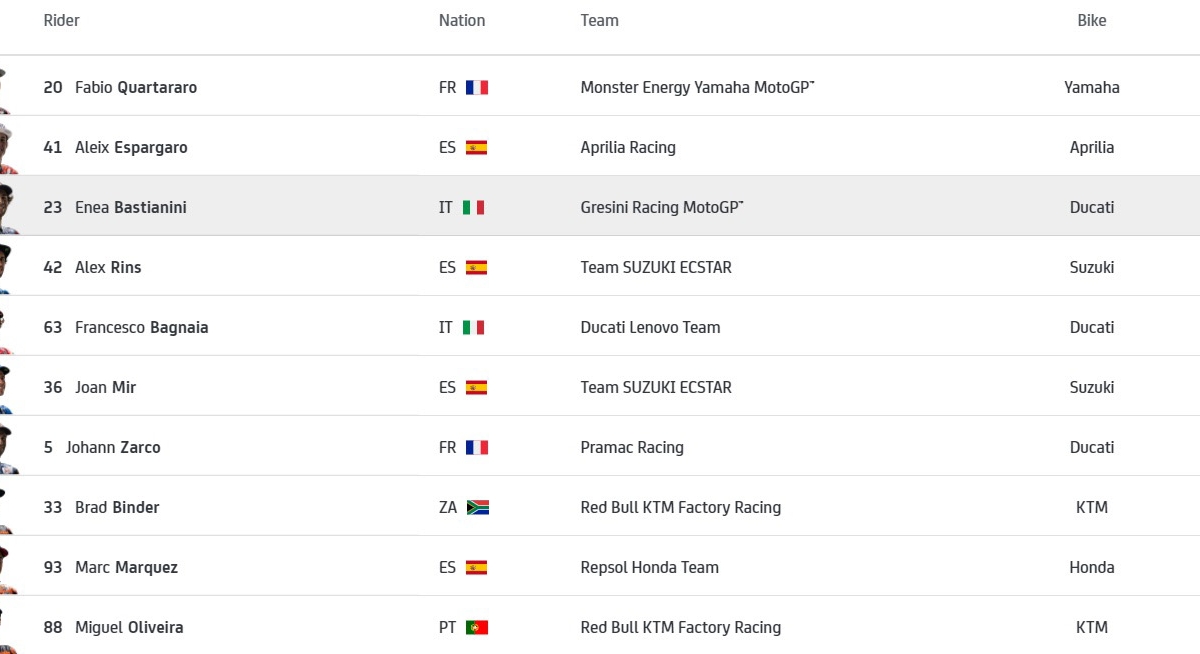
Task: Click Gresini Racing MotoGP team name
Action: point(661,208)
